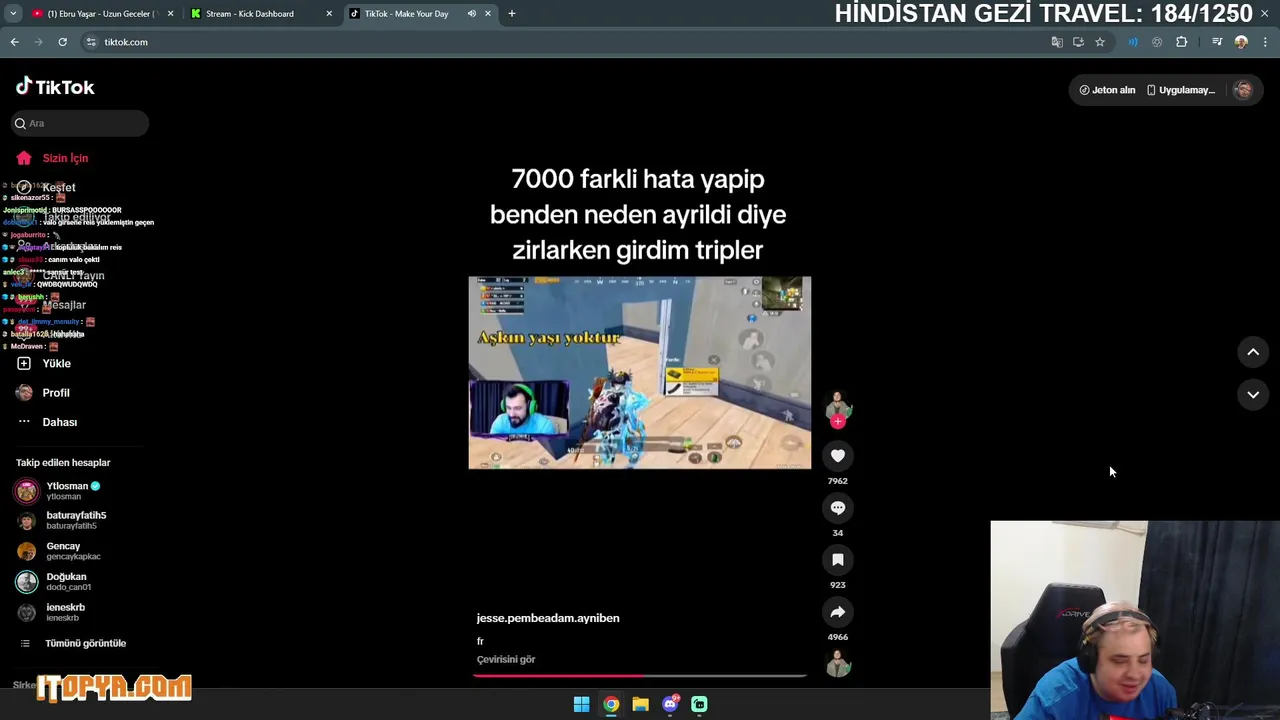The height and width of the screenshot is (720, 1280).
Task: Open Windows Start menu
Action: 581,704
